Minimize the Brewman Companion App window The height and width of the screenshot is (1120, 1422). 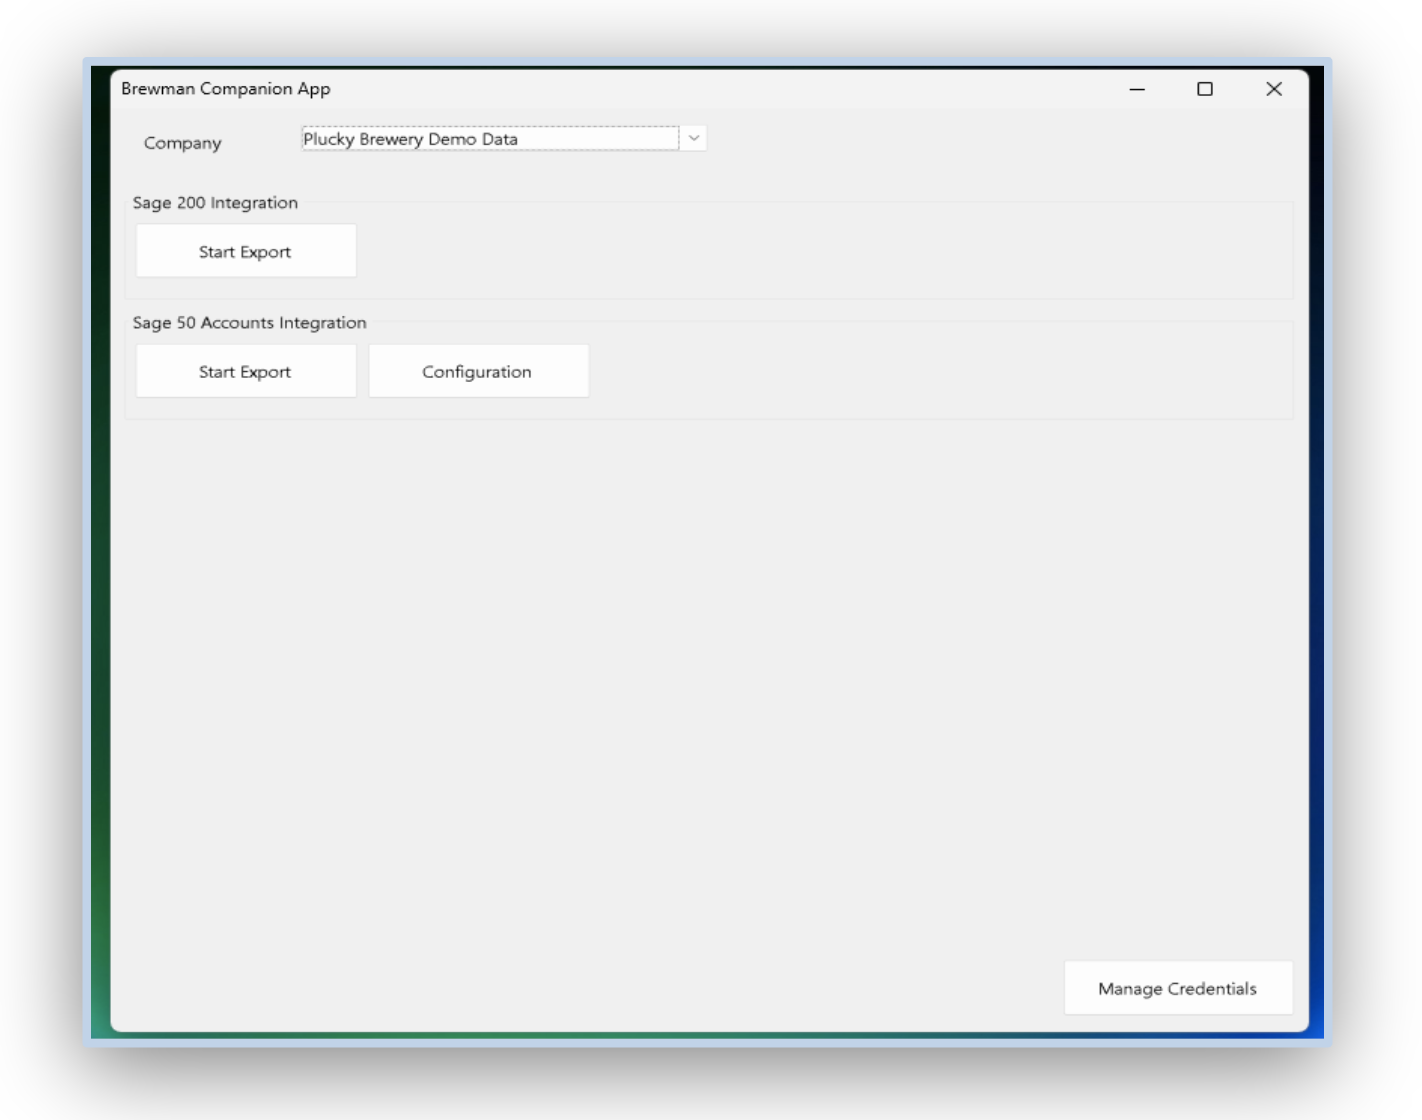(x=1137, y=89)
